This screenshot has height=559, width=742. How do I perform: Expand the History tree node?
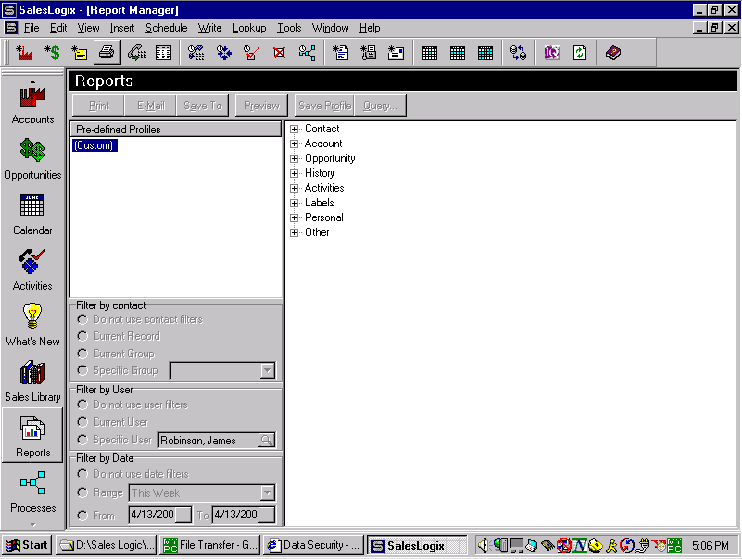tap(294, 173)
